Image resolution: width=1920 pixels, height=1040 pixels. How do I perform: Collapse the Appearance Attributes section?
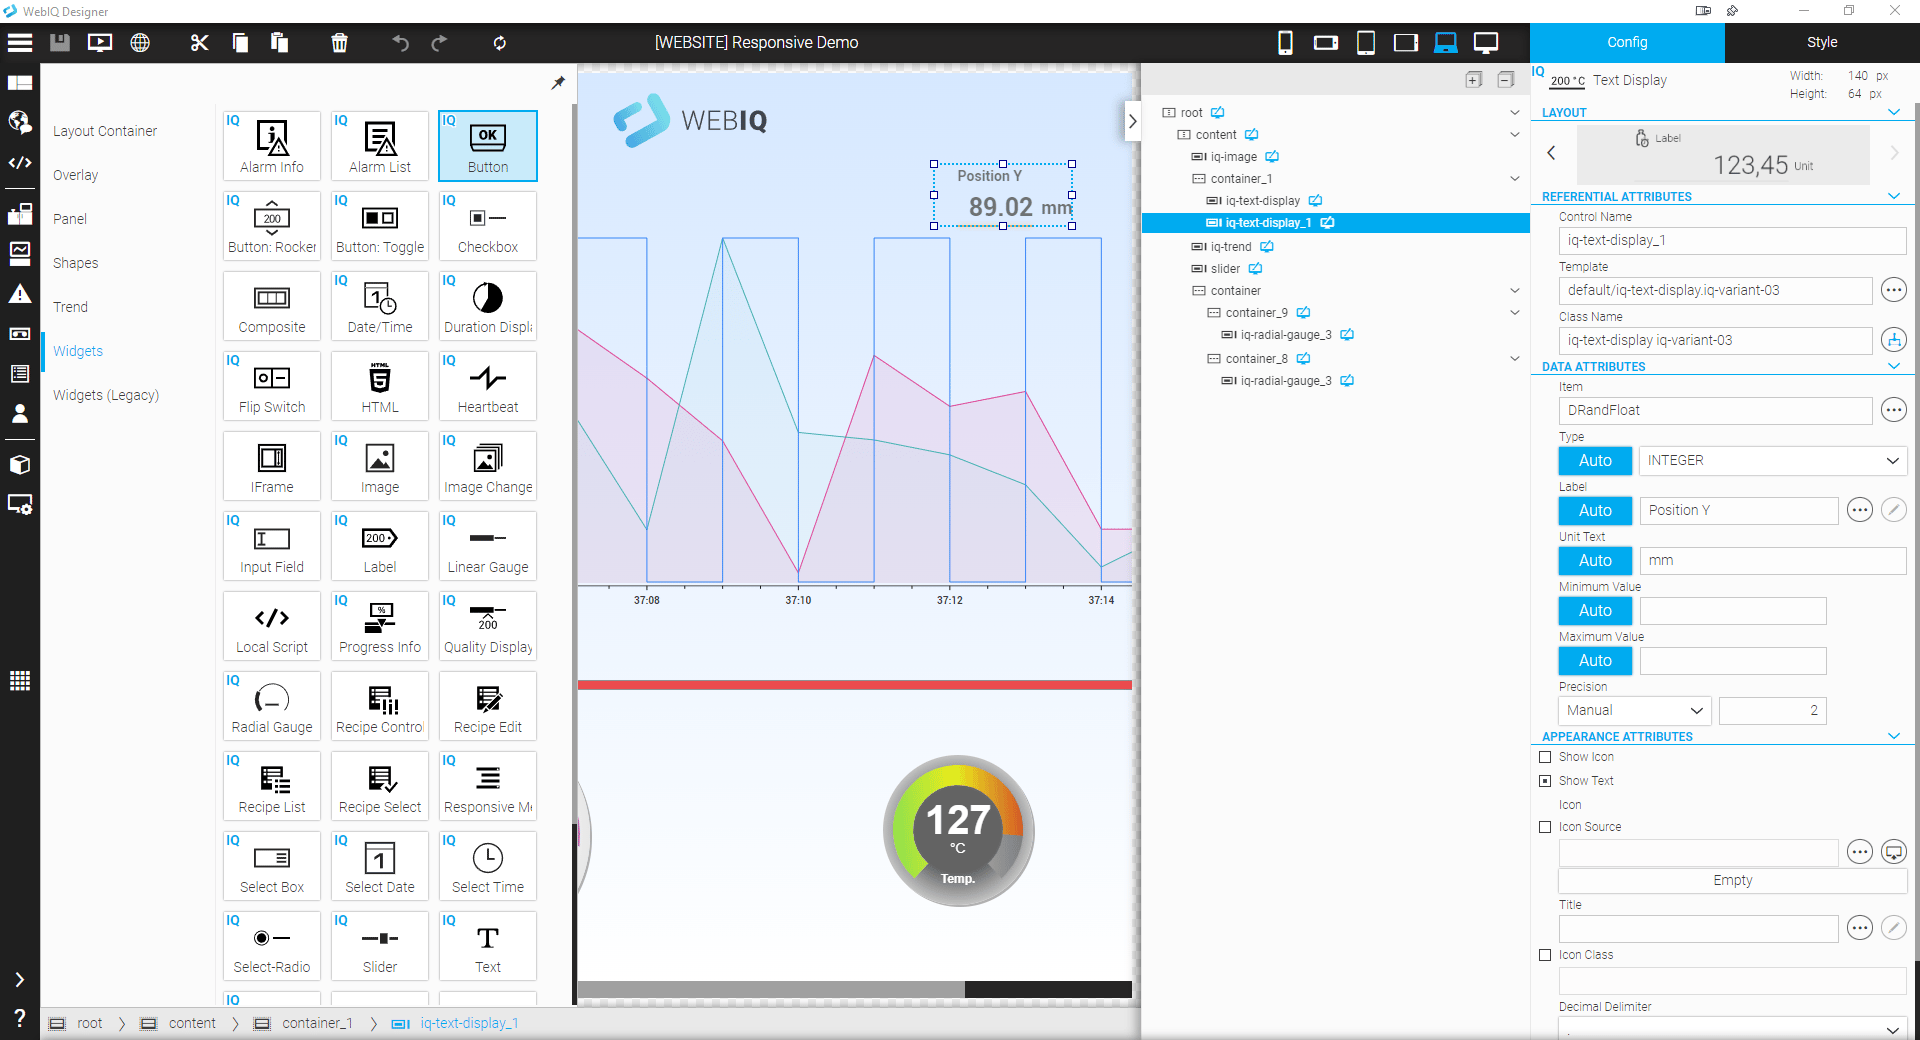1893,736
